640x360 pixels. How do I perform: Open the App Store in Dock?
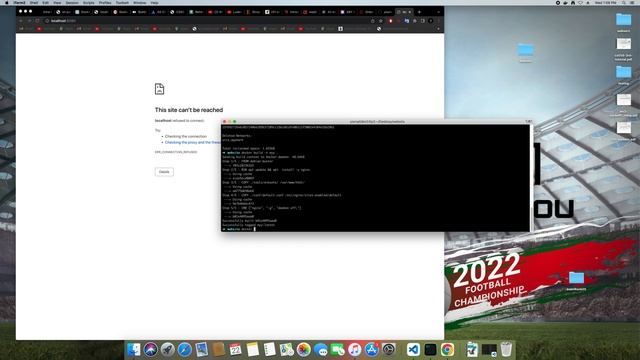pos(372,349)
